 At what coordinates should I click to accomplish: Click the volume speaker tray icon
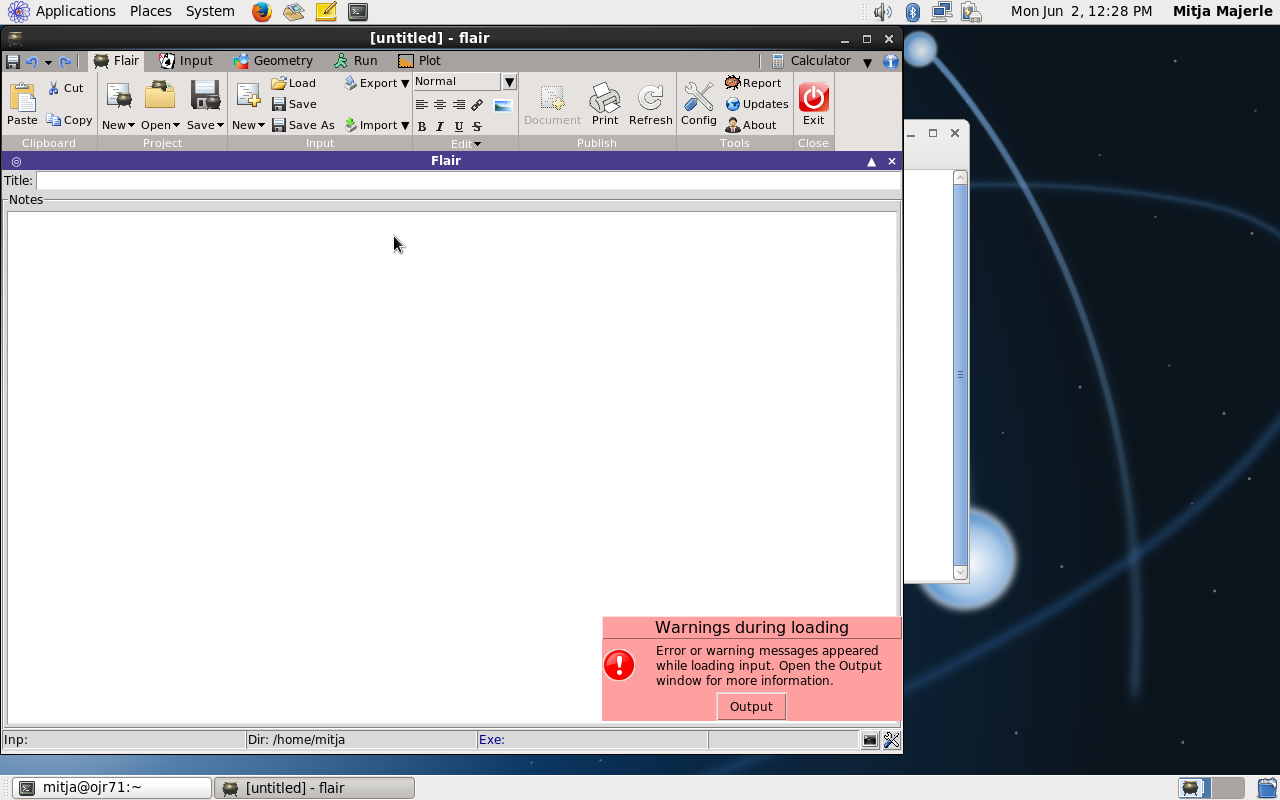pyautogui.click(x=882, y=12)
